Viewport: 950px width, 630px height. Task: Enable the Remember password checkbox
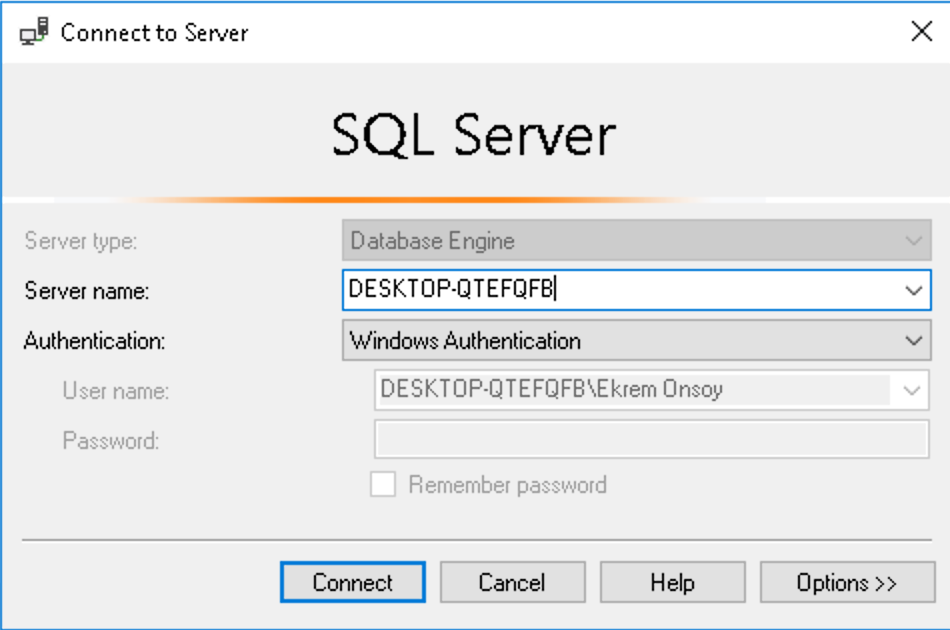(x=383, y=485)
